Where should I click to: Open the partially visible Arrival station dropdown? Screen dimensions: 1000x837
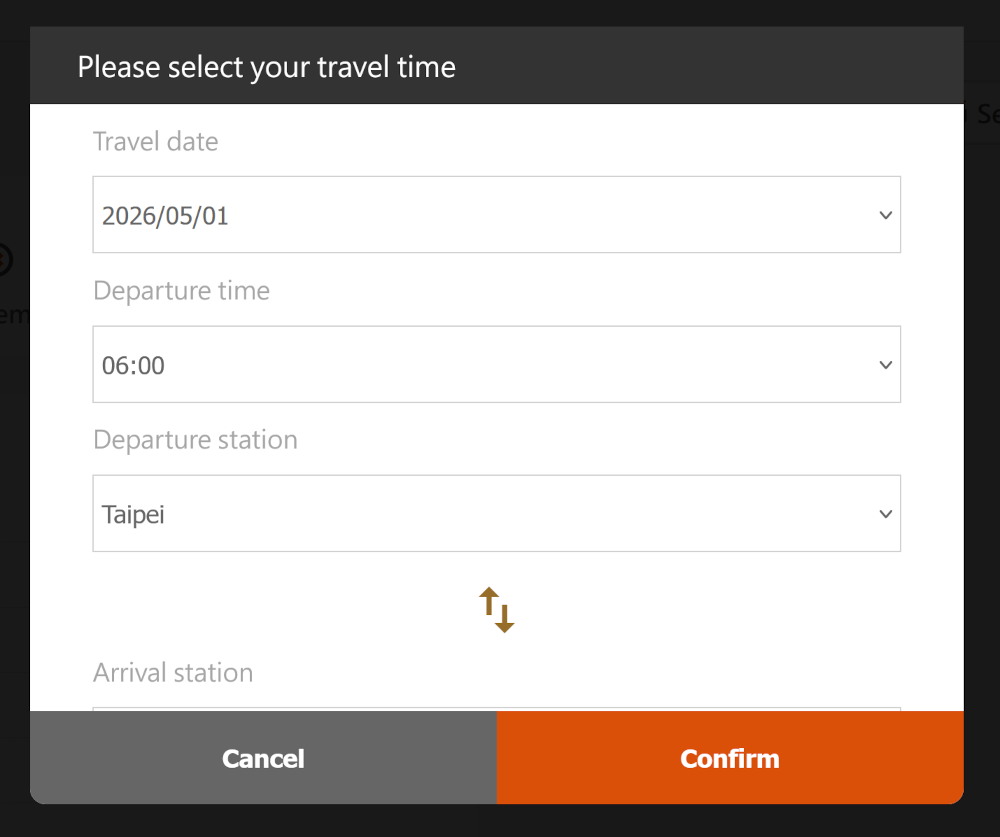click(x=496, y=709)
